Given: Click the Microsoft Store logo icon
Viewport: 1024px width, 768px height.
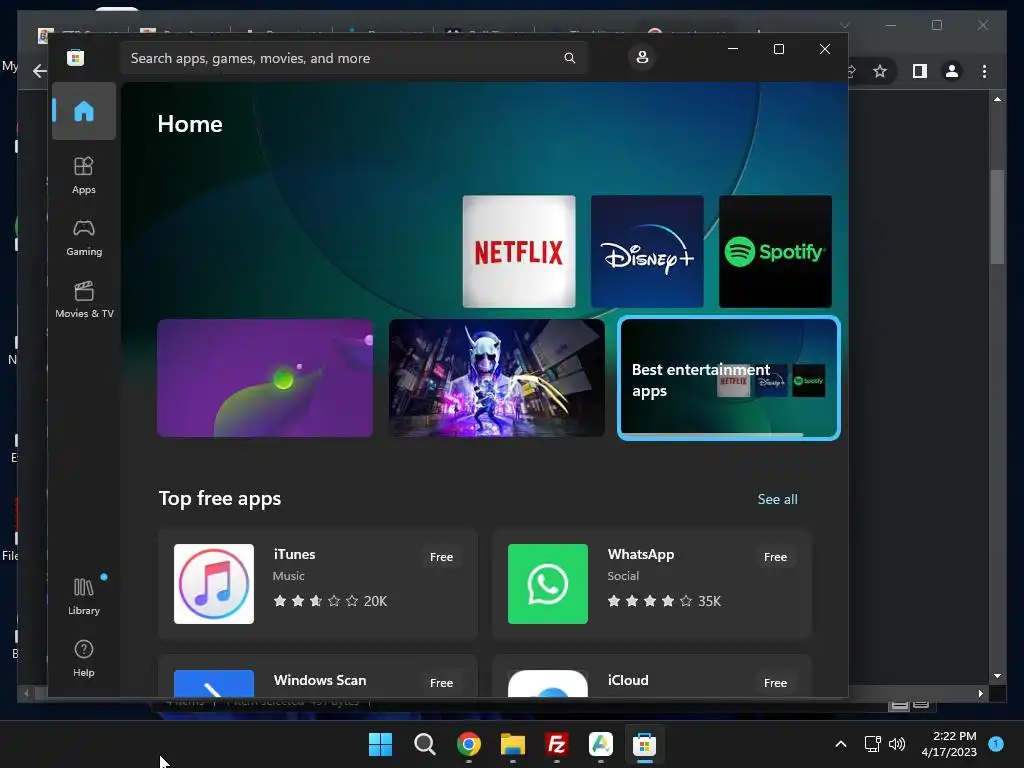Looking at the screenshot, I should point(75,57).
